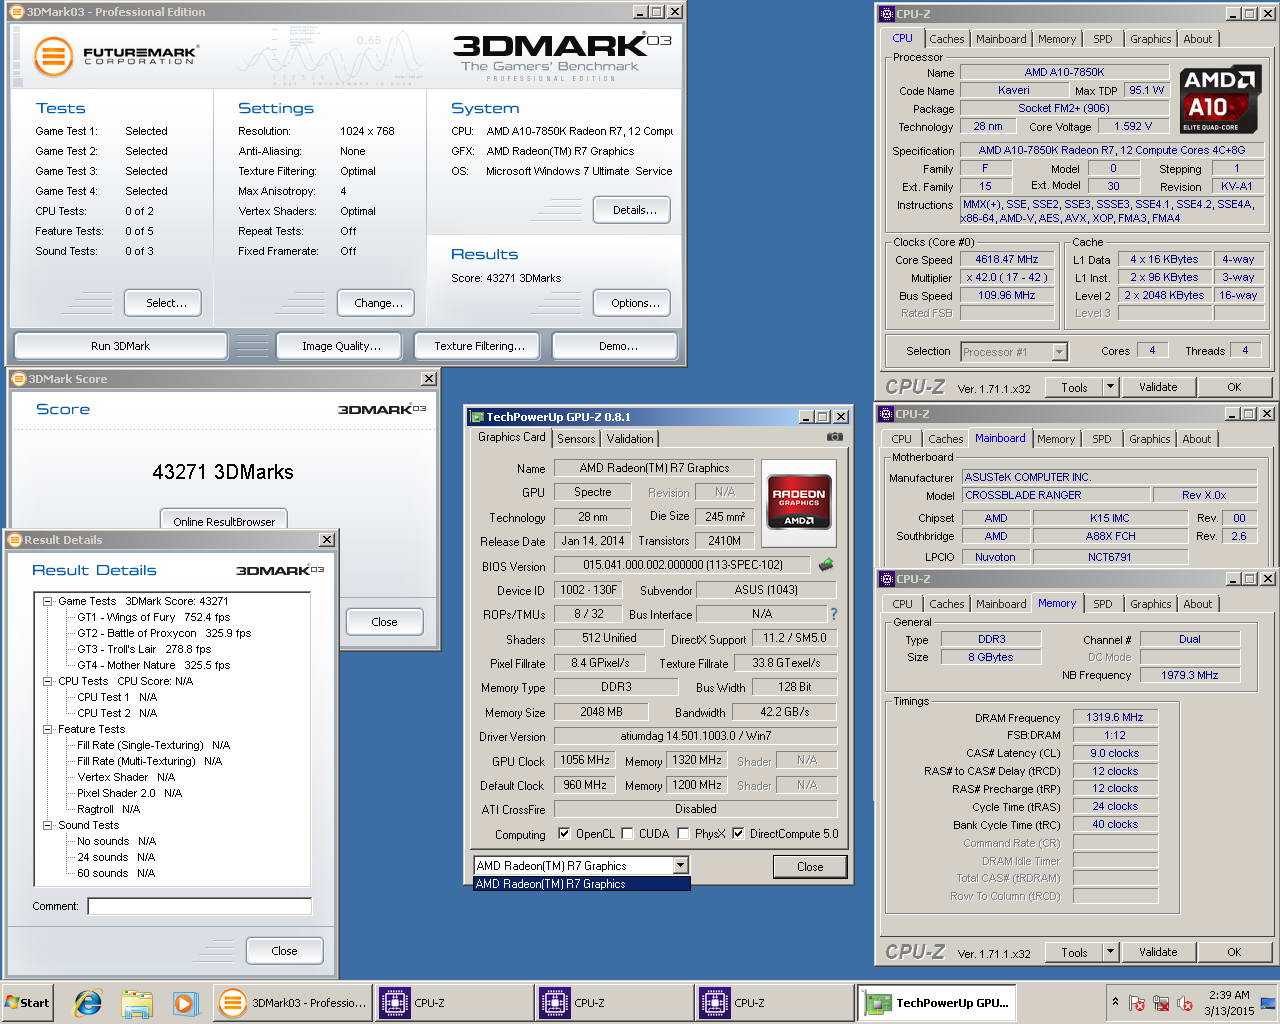
Task: Select AMD Radeon(TM) R7 Graphics list entry
Action: [x=581, y=884]
